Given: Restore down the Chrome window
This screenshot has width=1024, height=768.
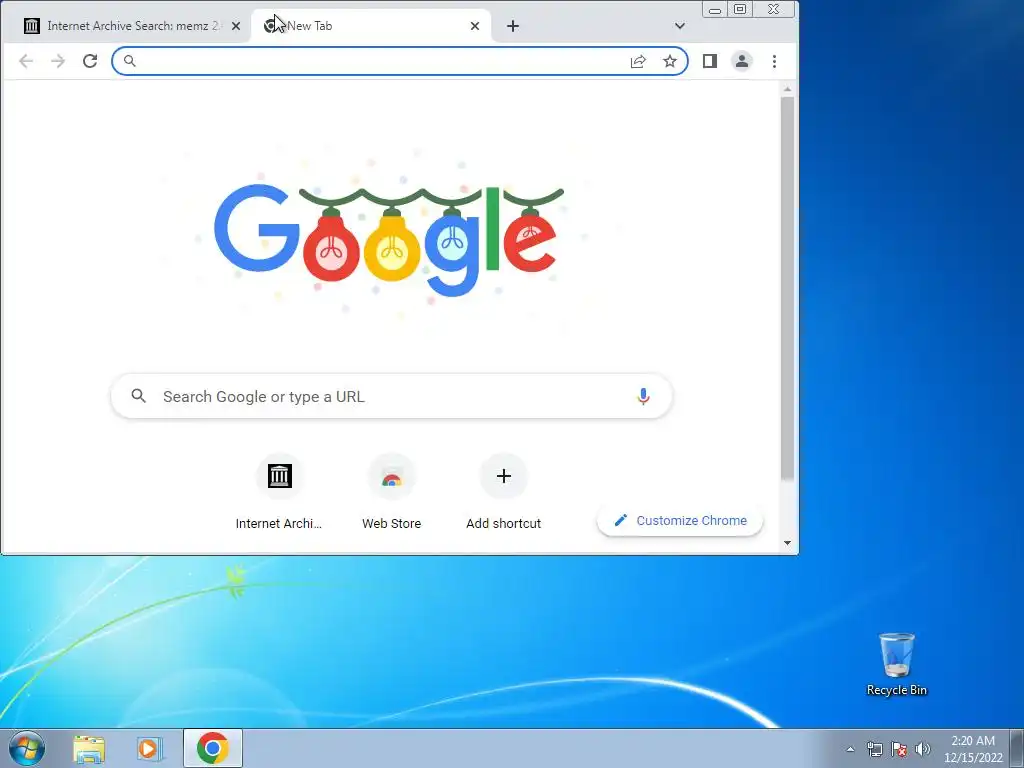Looking at the screenshot, I should coord(740,10).
